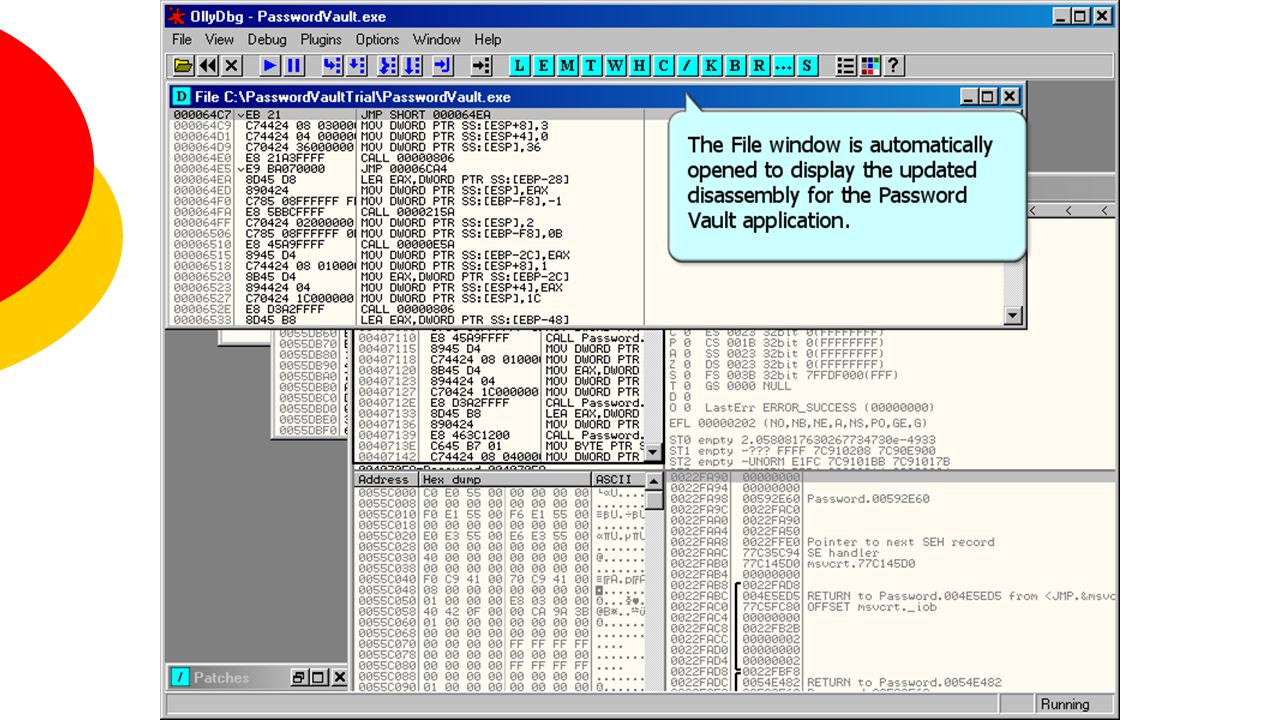
Task: Click the ASCII column header
Action: [618, 480]
